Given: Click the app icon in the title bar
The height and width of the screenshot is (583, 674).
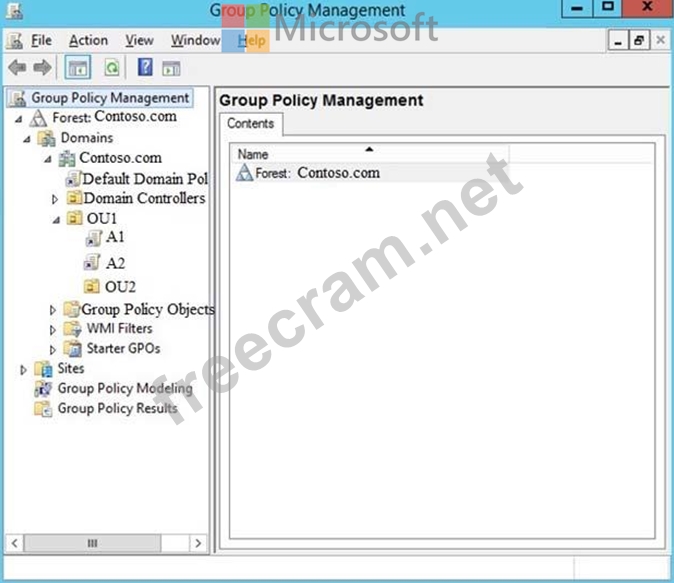Looking at the screenshot, I should coord(14,10).
